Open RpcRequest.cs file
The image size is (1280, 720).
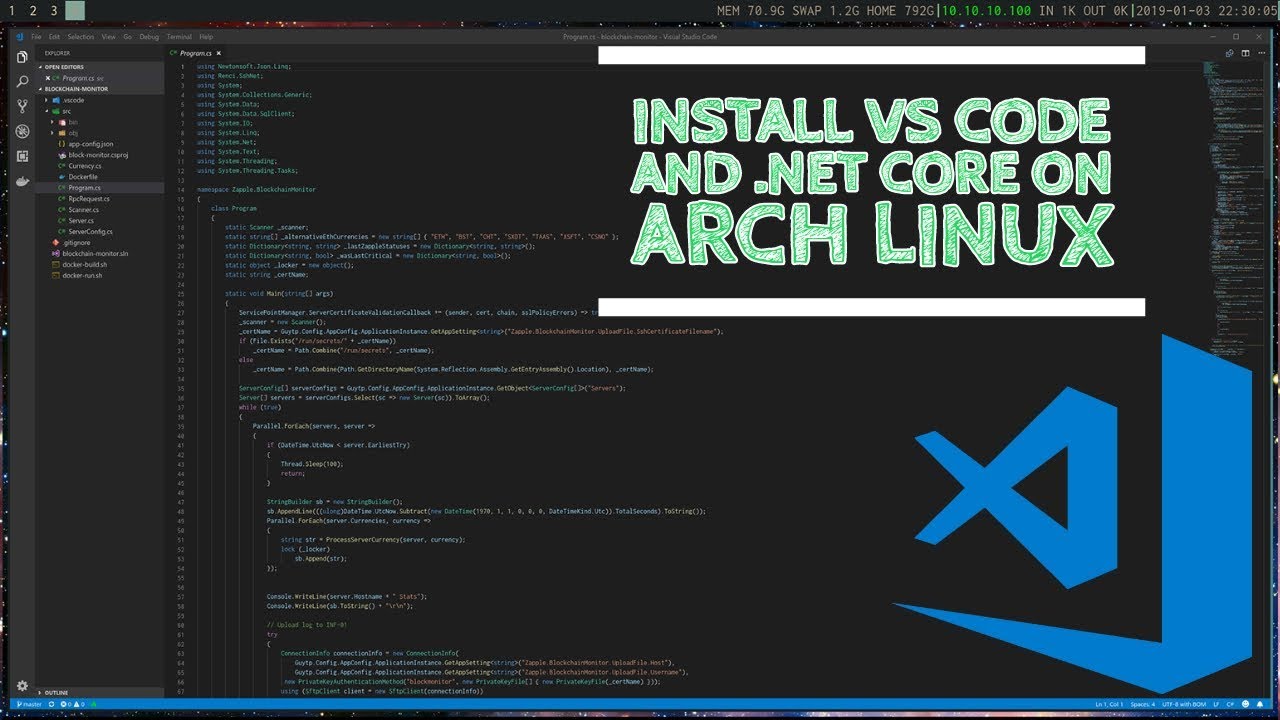coord(89,199)
